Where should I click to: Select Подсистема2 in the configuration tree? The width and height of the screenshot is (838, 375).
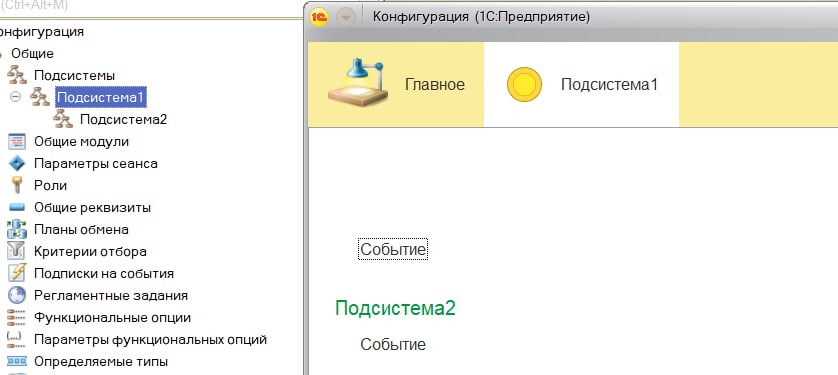123,119
